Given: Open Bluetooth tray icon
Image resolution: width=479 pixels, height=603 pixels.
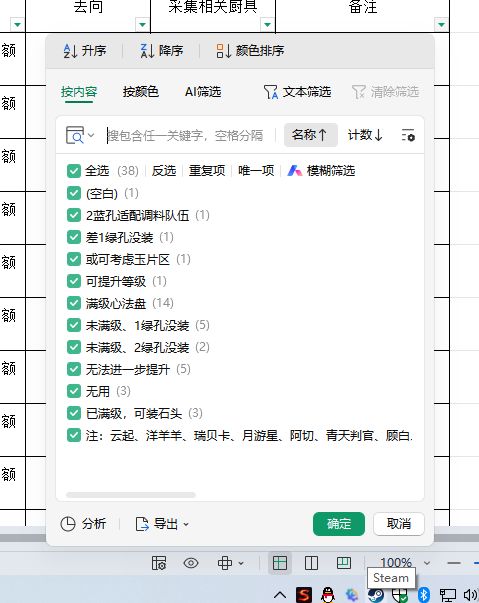Looking at the screenshot, I should click(x=424, y=595).
